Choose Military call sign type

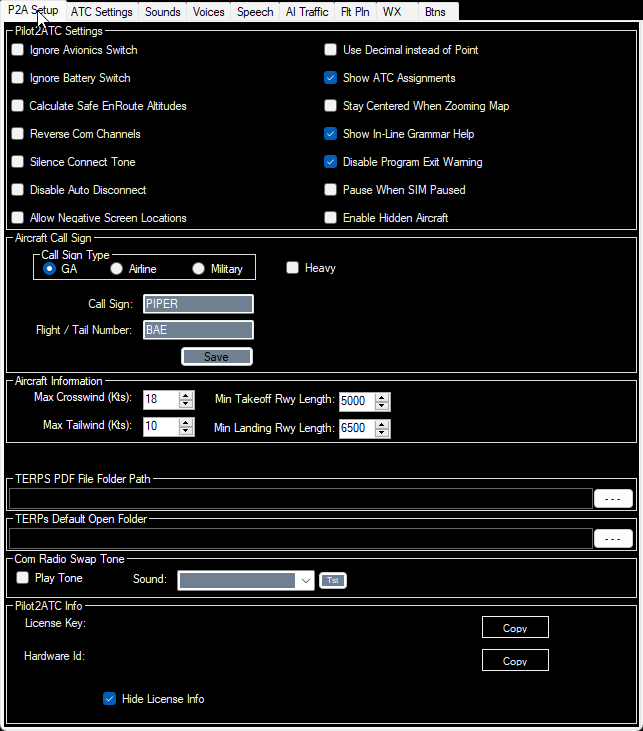pyautogui.click(x=198, y=269)
